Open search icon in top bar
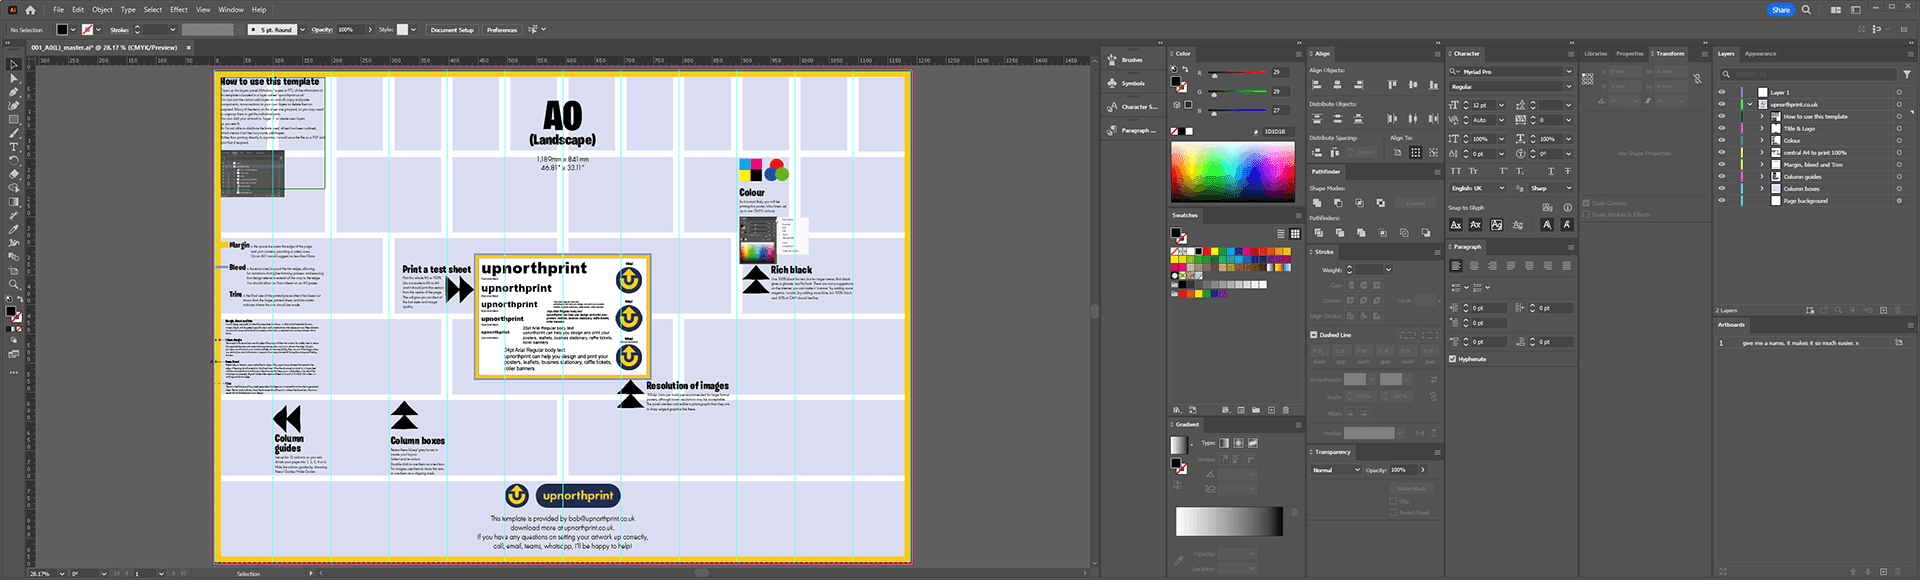The width and height of the screenshot is (1920, 580). coord(1806,10)
